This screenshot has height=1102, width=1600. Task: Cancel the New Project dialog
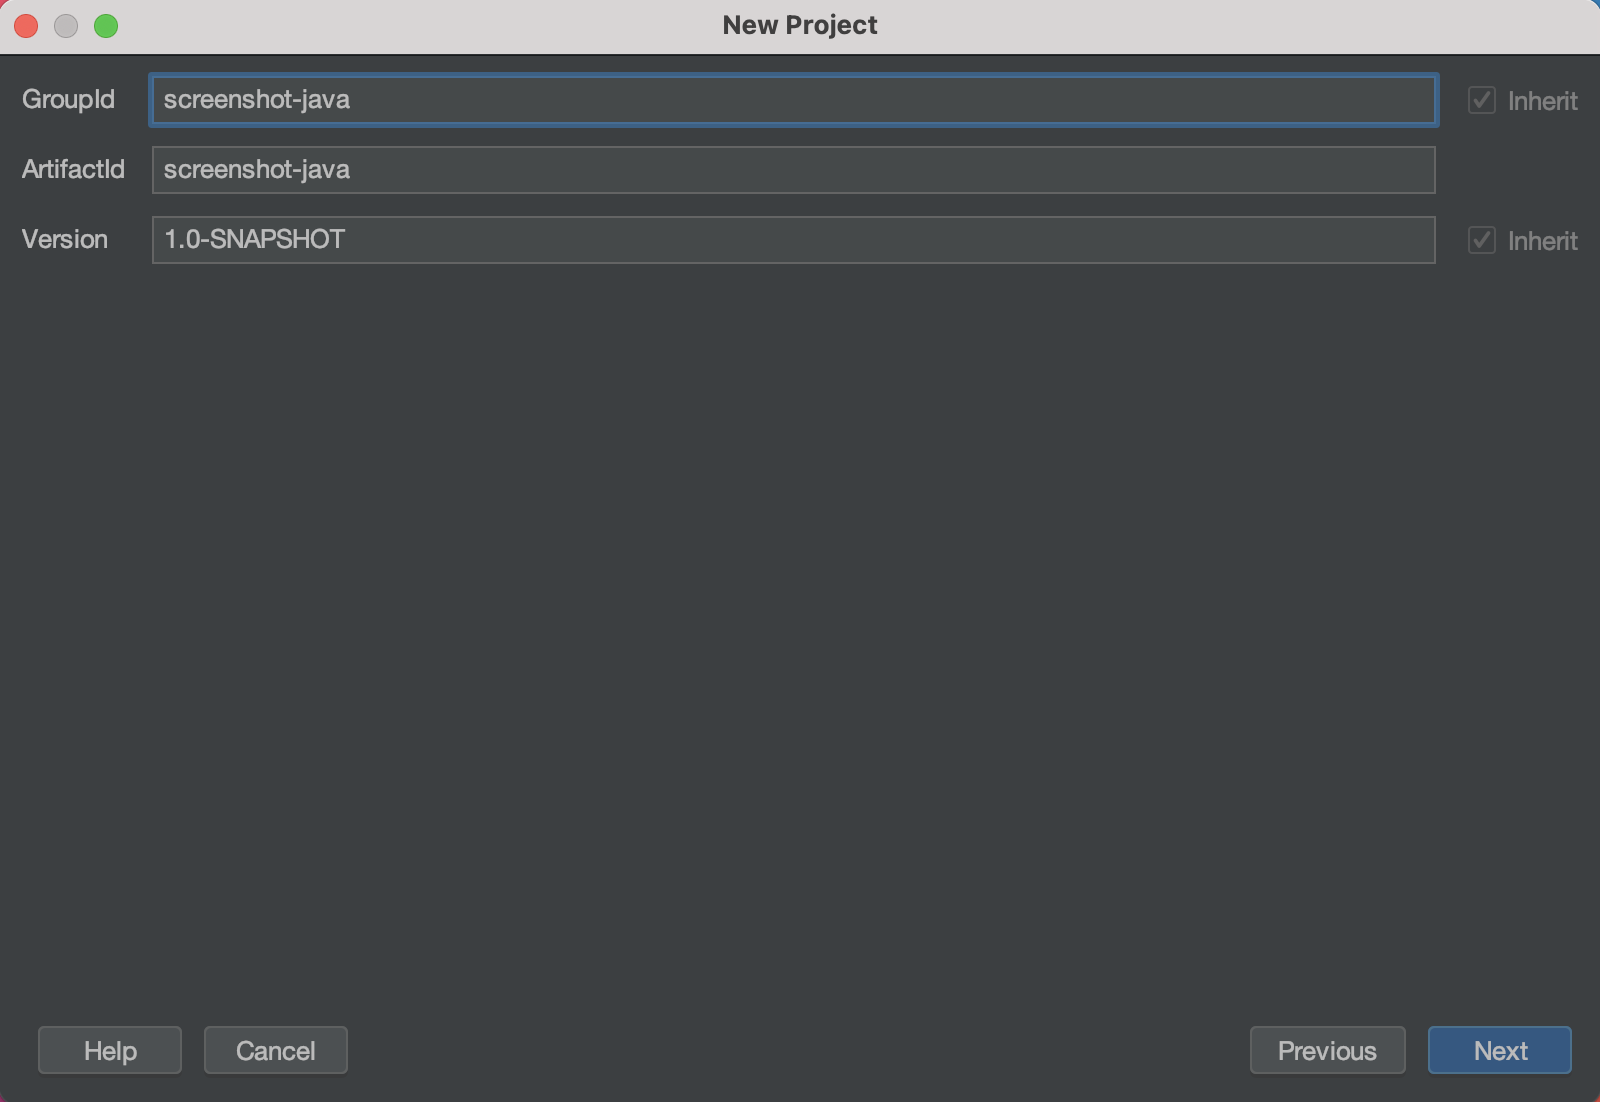pyautogui.click(x=276, y=1050)
